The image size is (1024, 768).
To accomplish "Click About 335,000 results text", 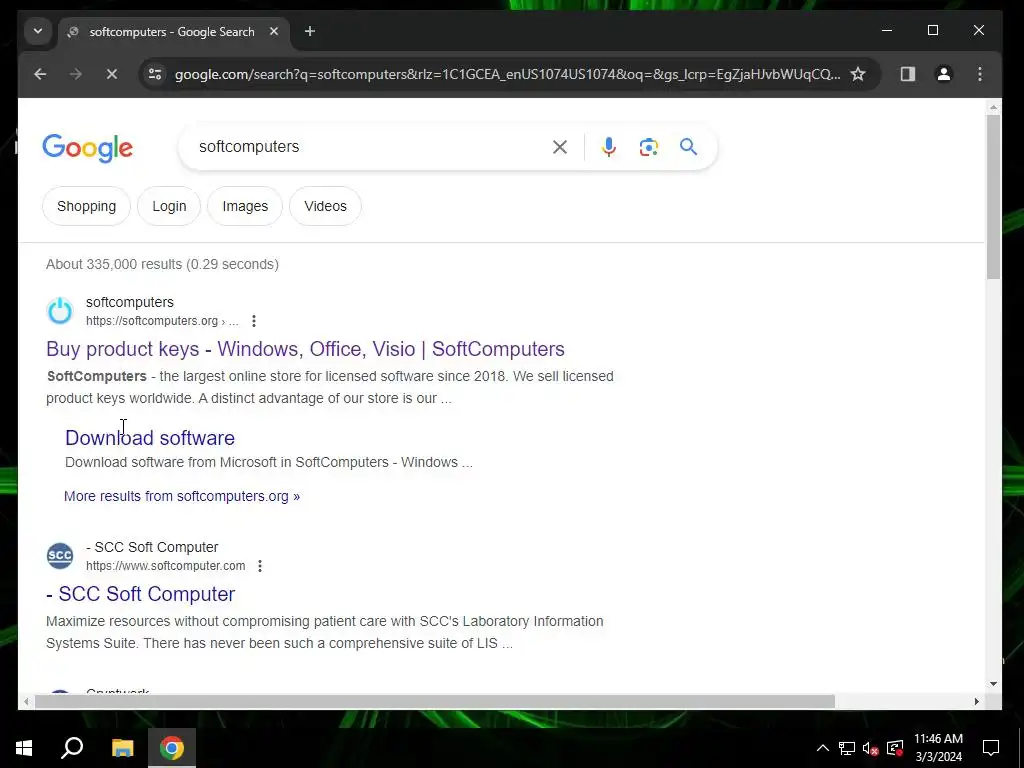I will (x=163, y=264).
